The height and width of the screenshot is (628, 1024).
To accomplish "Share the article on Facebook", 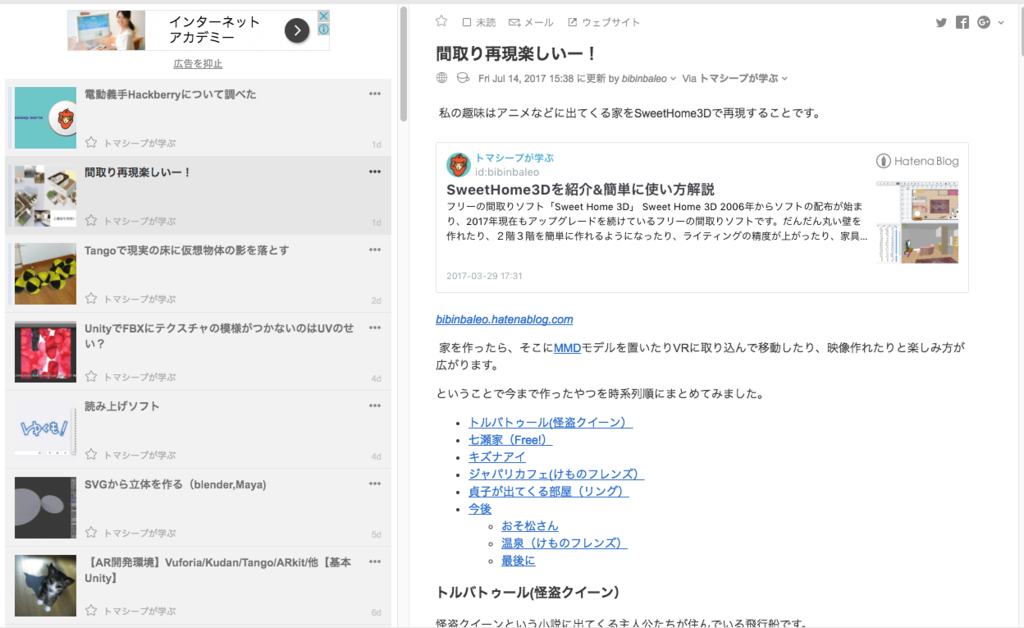I will [x=962, y=22].
